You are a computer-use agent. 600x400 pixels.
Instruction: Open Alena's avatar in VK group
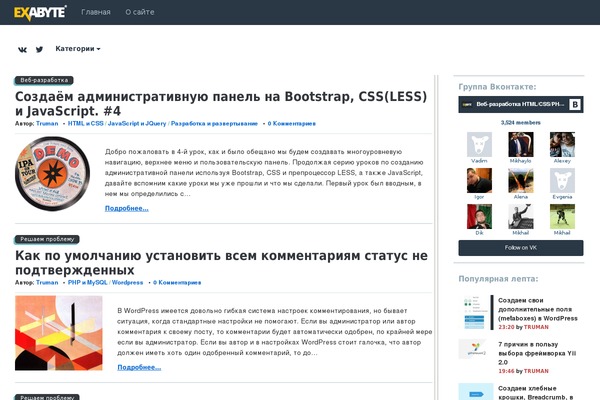pyautogui.click(x=520, y=180)
